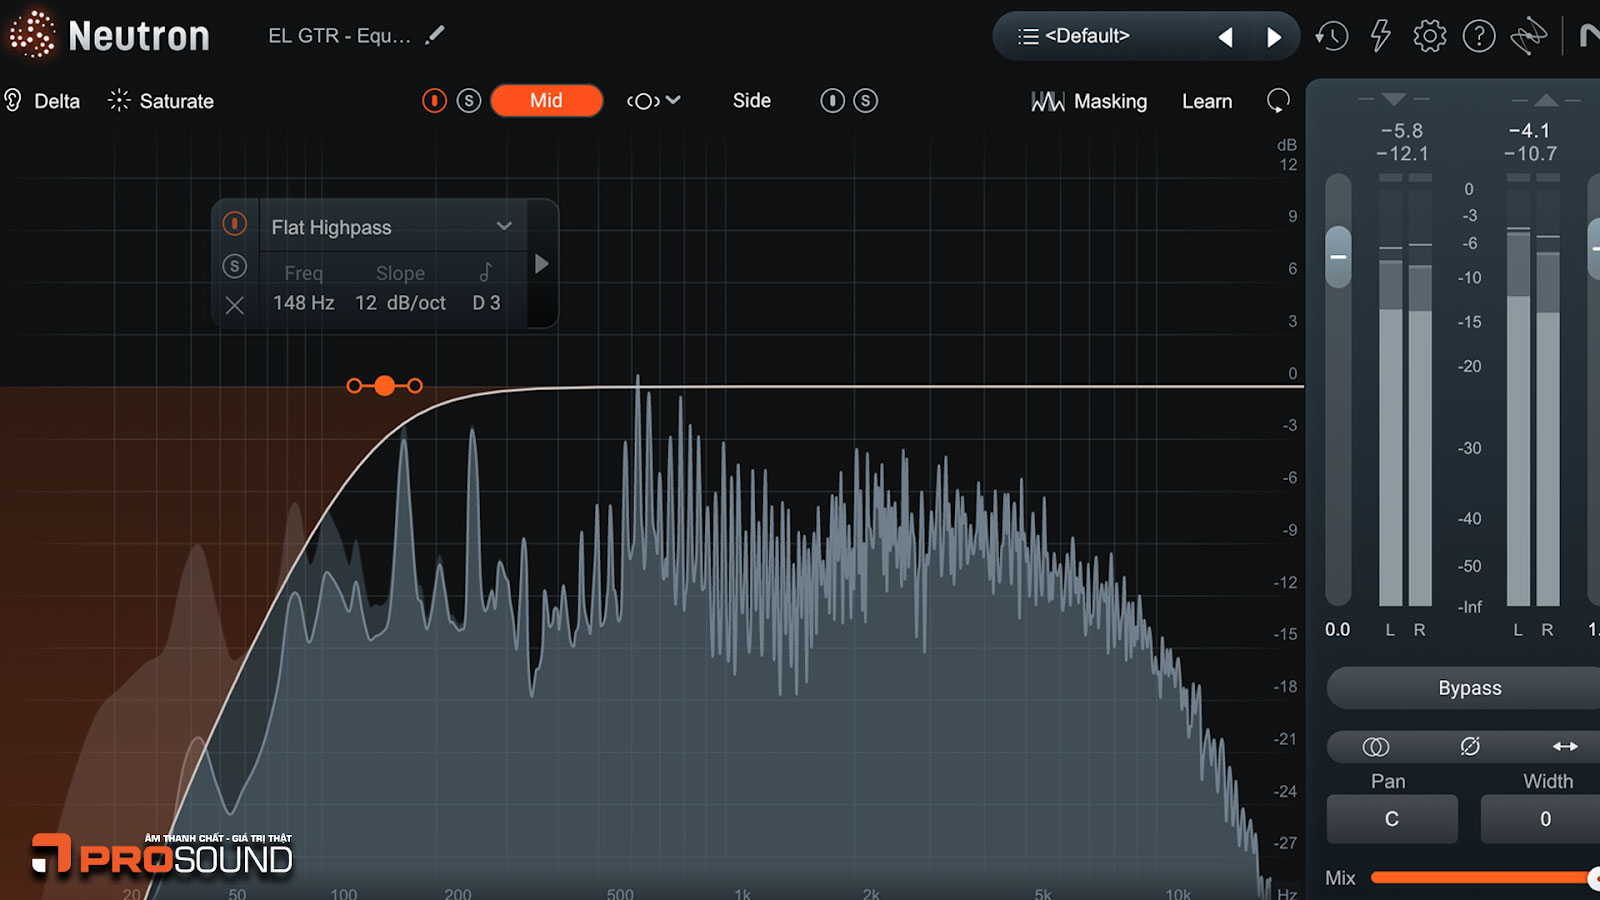Open the Flat Highpass filter type dropdown
1600x900 pixels.
pos(504,227)
